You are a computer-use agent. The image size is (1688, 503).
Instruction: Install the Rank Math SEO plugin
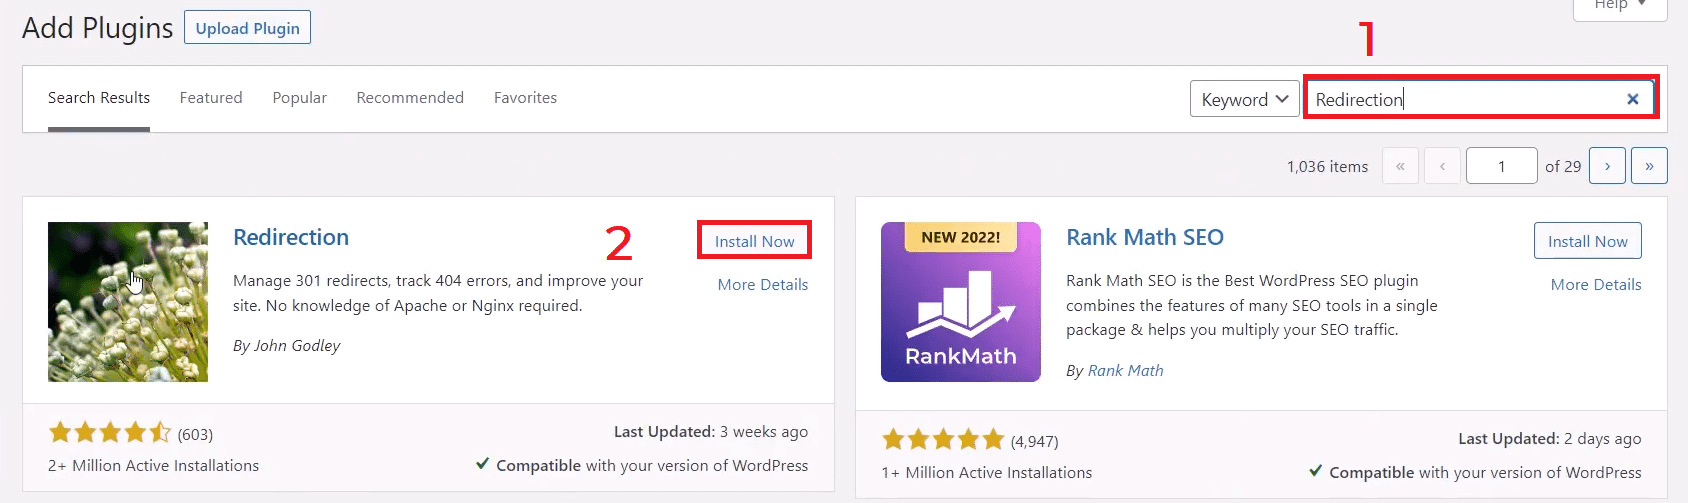pos(1588,241)
